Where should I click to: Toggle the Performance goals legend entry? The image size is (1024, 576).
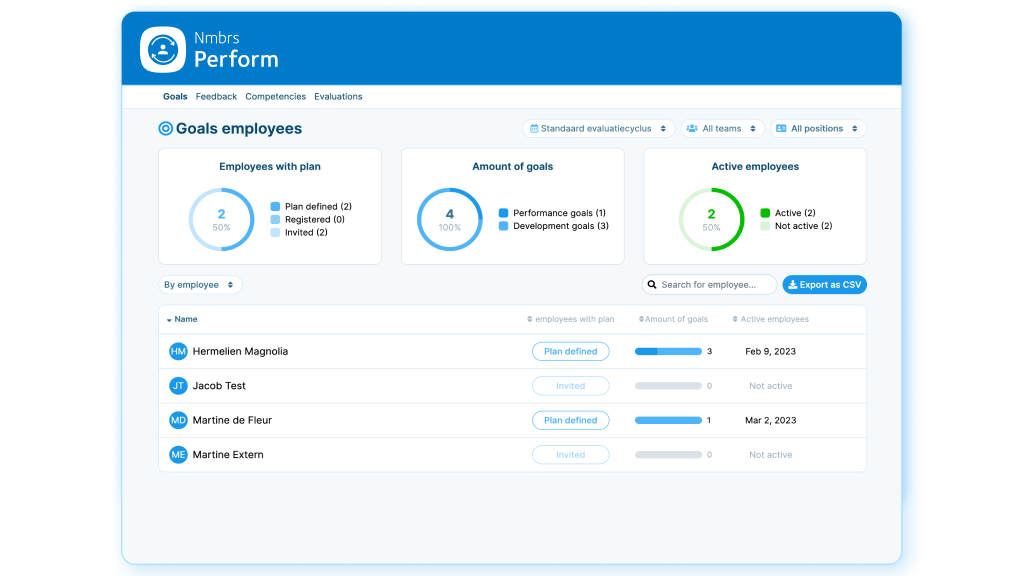coord(552,213)
